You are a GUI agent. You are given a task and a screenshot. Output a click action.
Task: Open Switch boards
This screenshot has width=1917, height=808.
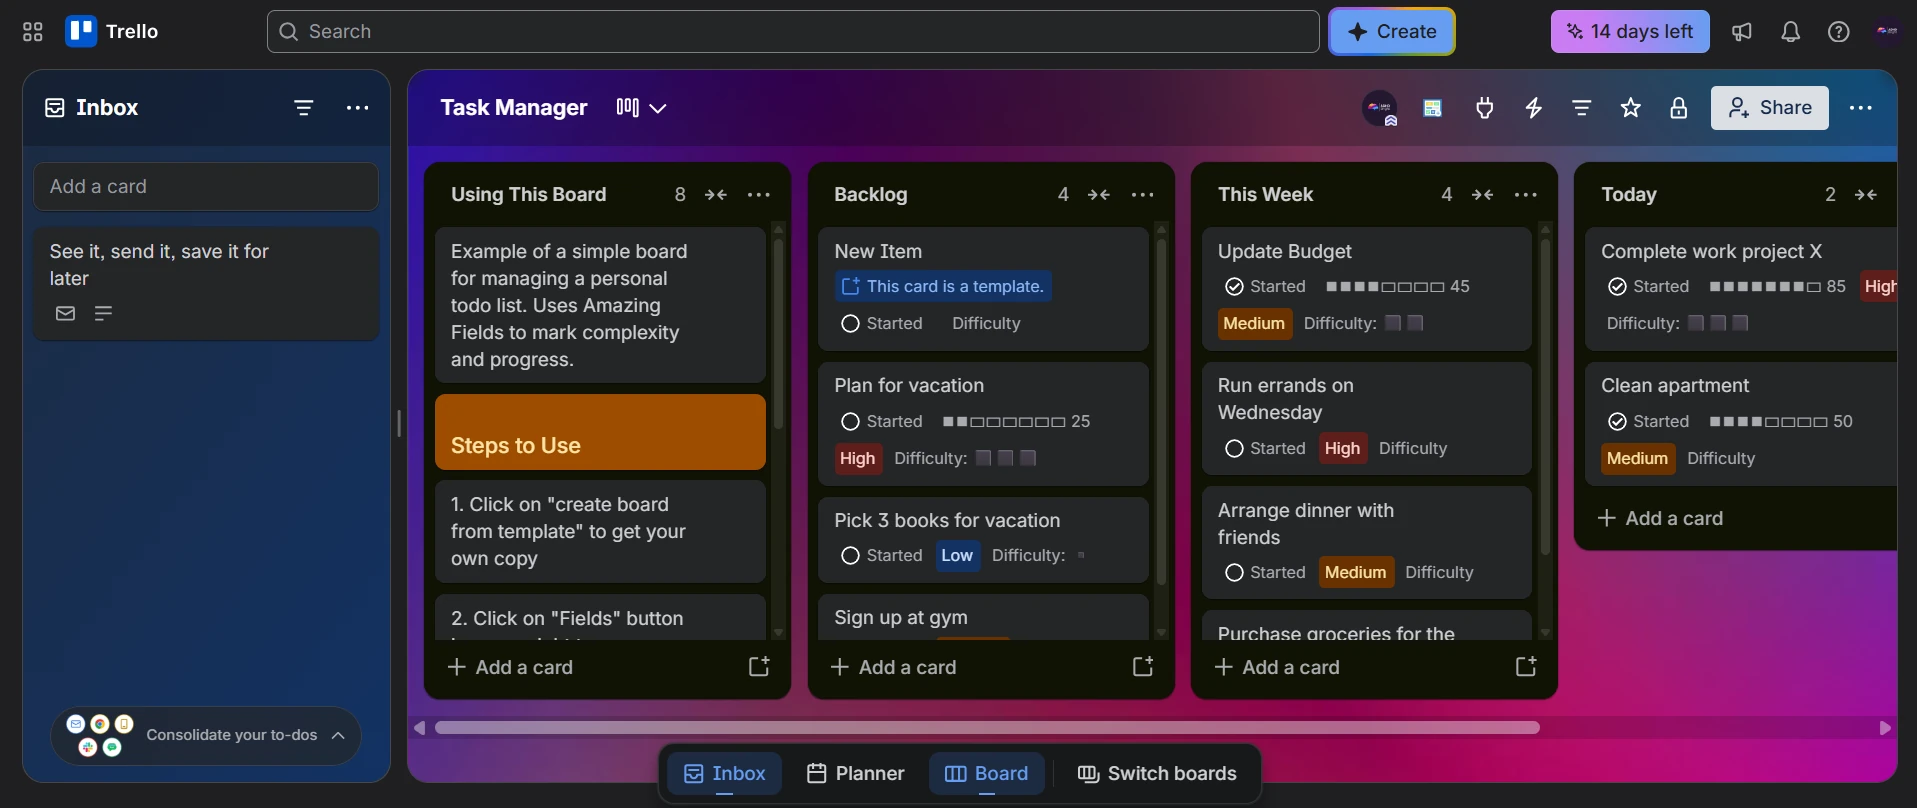click(1157, 774)
